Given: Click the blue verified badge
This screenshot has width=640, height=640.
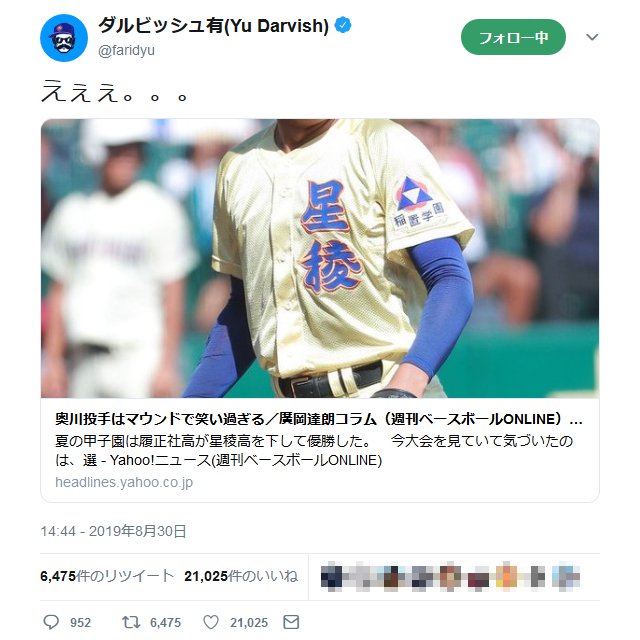Looking at the screenshot, I should [x=343, y=25].
